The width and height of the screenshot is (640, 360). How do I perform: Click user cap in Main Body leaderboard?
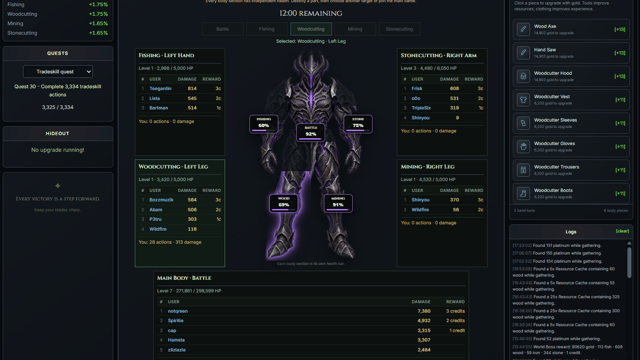tap(172, 331)
